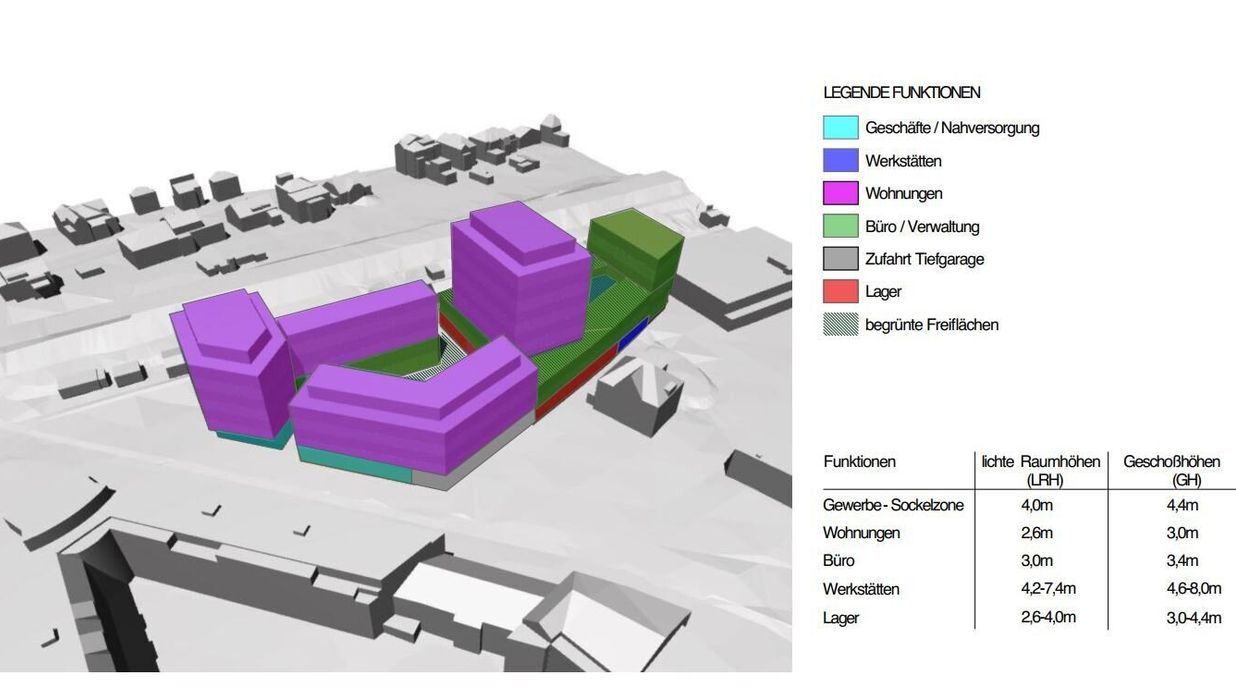Click the 'Funktionen' table column header
Viewport: 1236px width, 700px height.
(x=859, y=462)
